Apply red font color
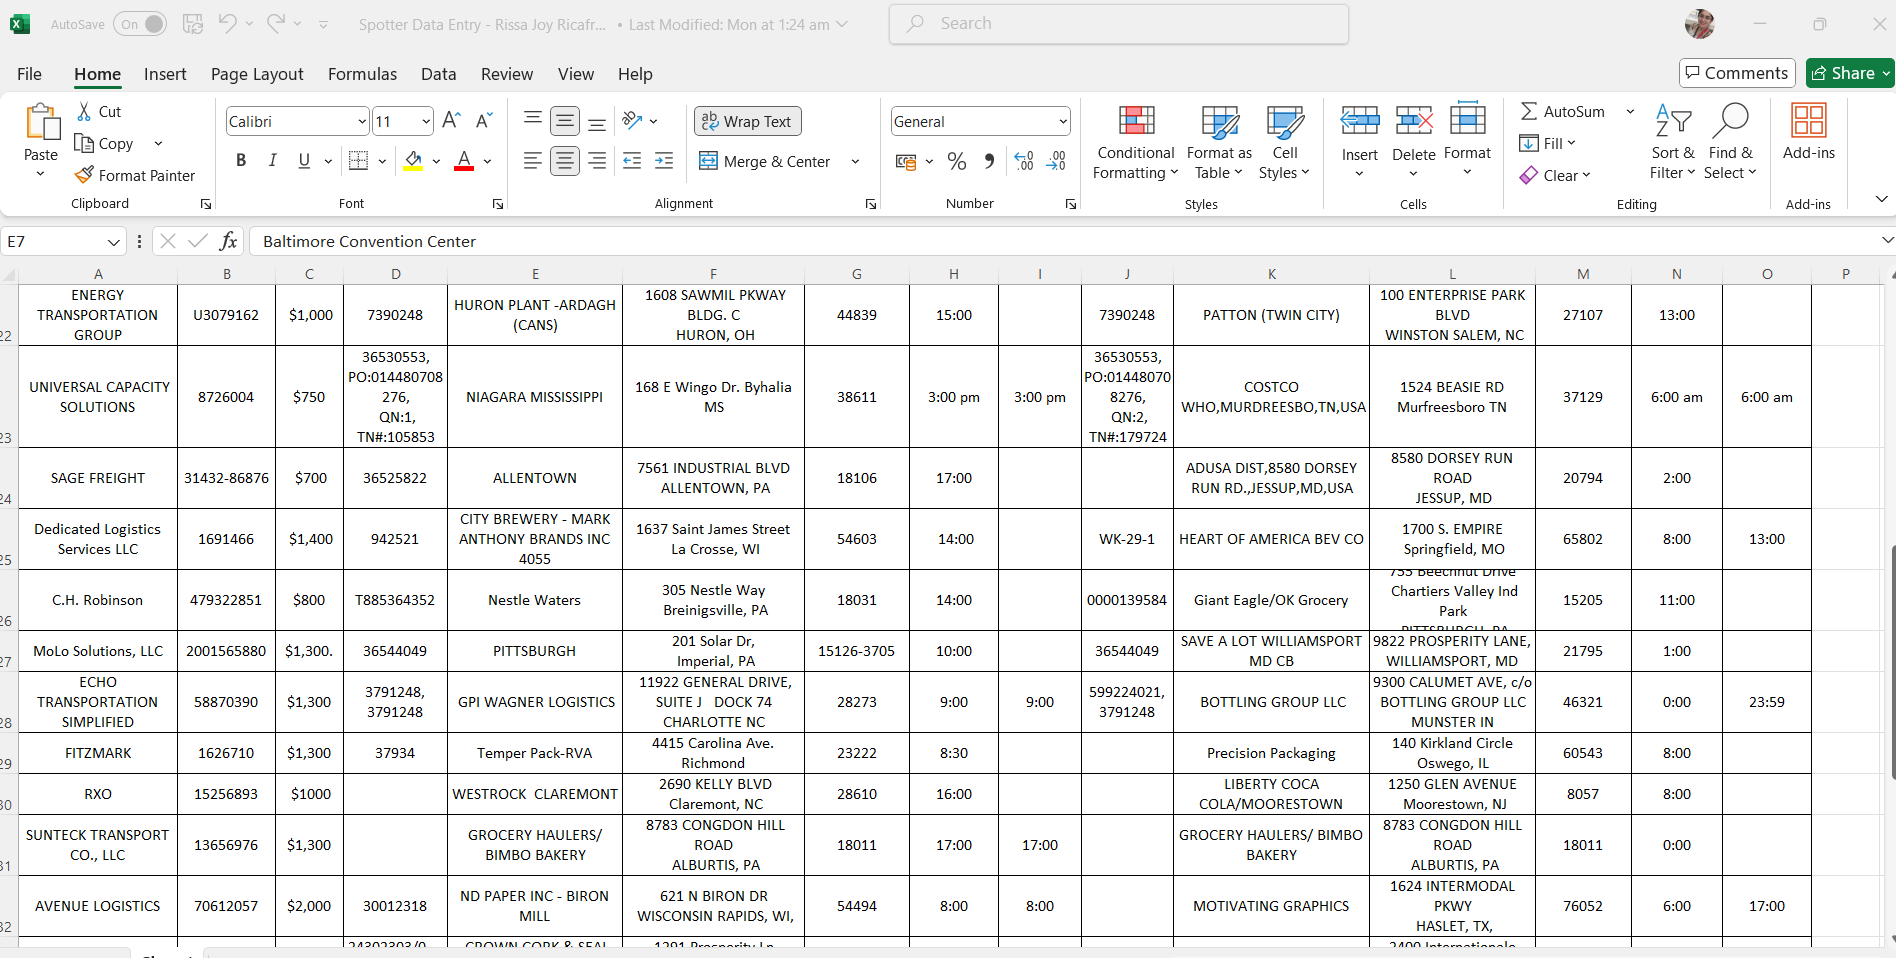This screenshot has width=1896, height=958. click(464, 160)
